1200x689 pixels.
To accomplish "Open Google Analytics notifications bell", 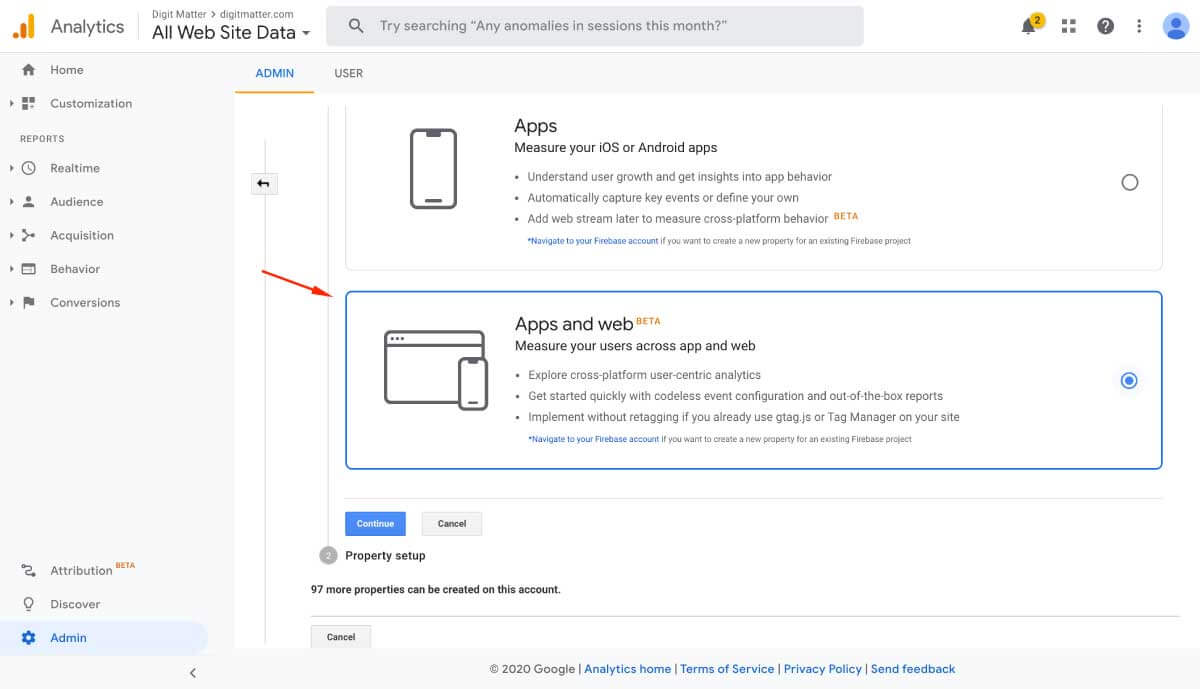I will (x=1028, y=25).
